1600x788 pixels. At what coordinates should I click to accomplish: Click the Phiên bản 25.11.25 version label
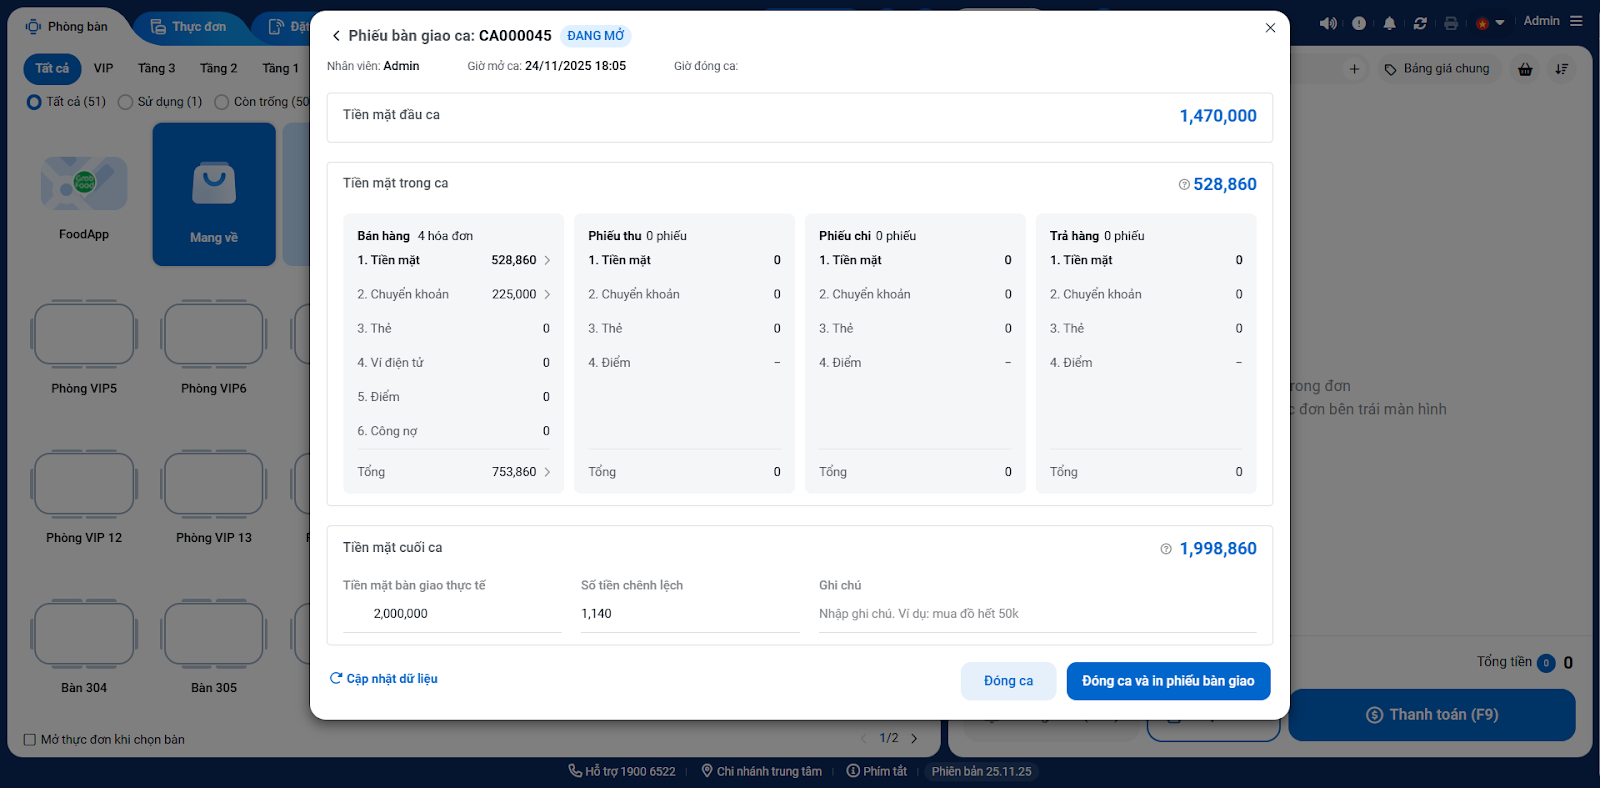click(982, 771)
